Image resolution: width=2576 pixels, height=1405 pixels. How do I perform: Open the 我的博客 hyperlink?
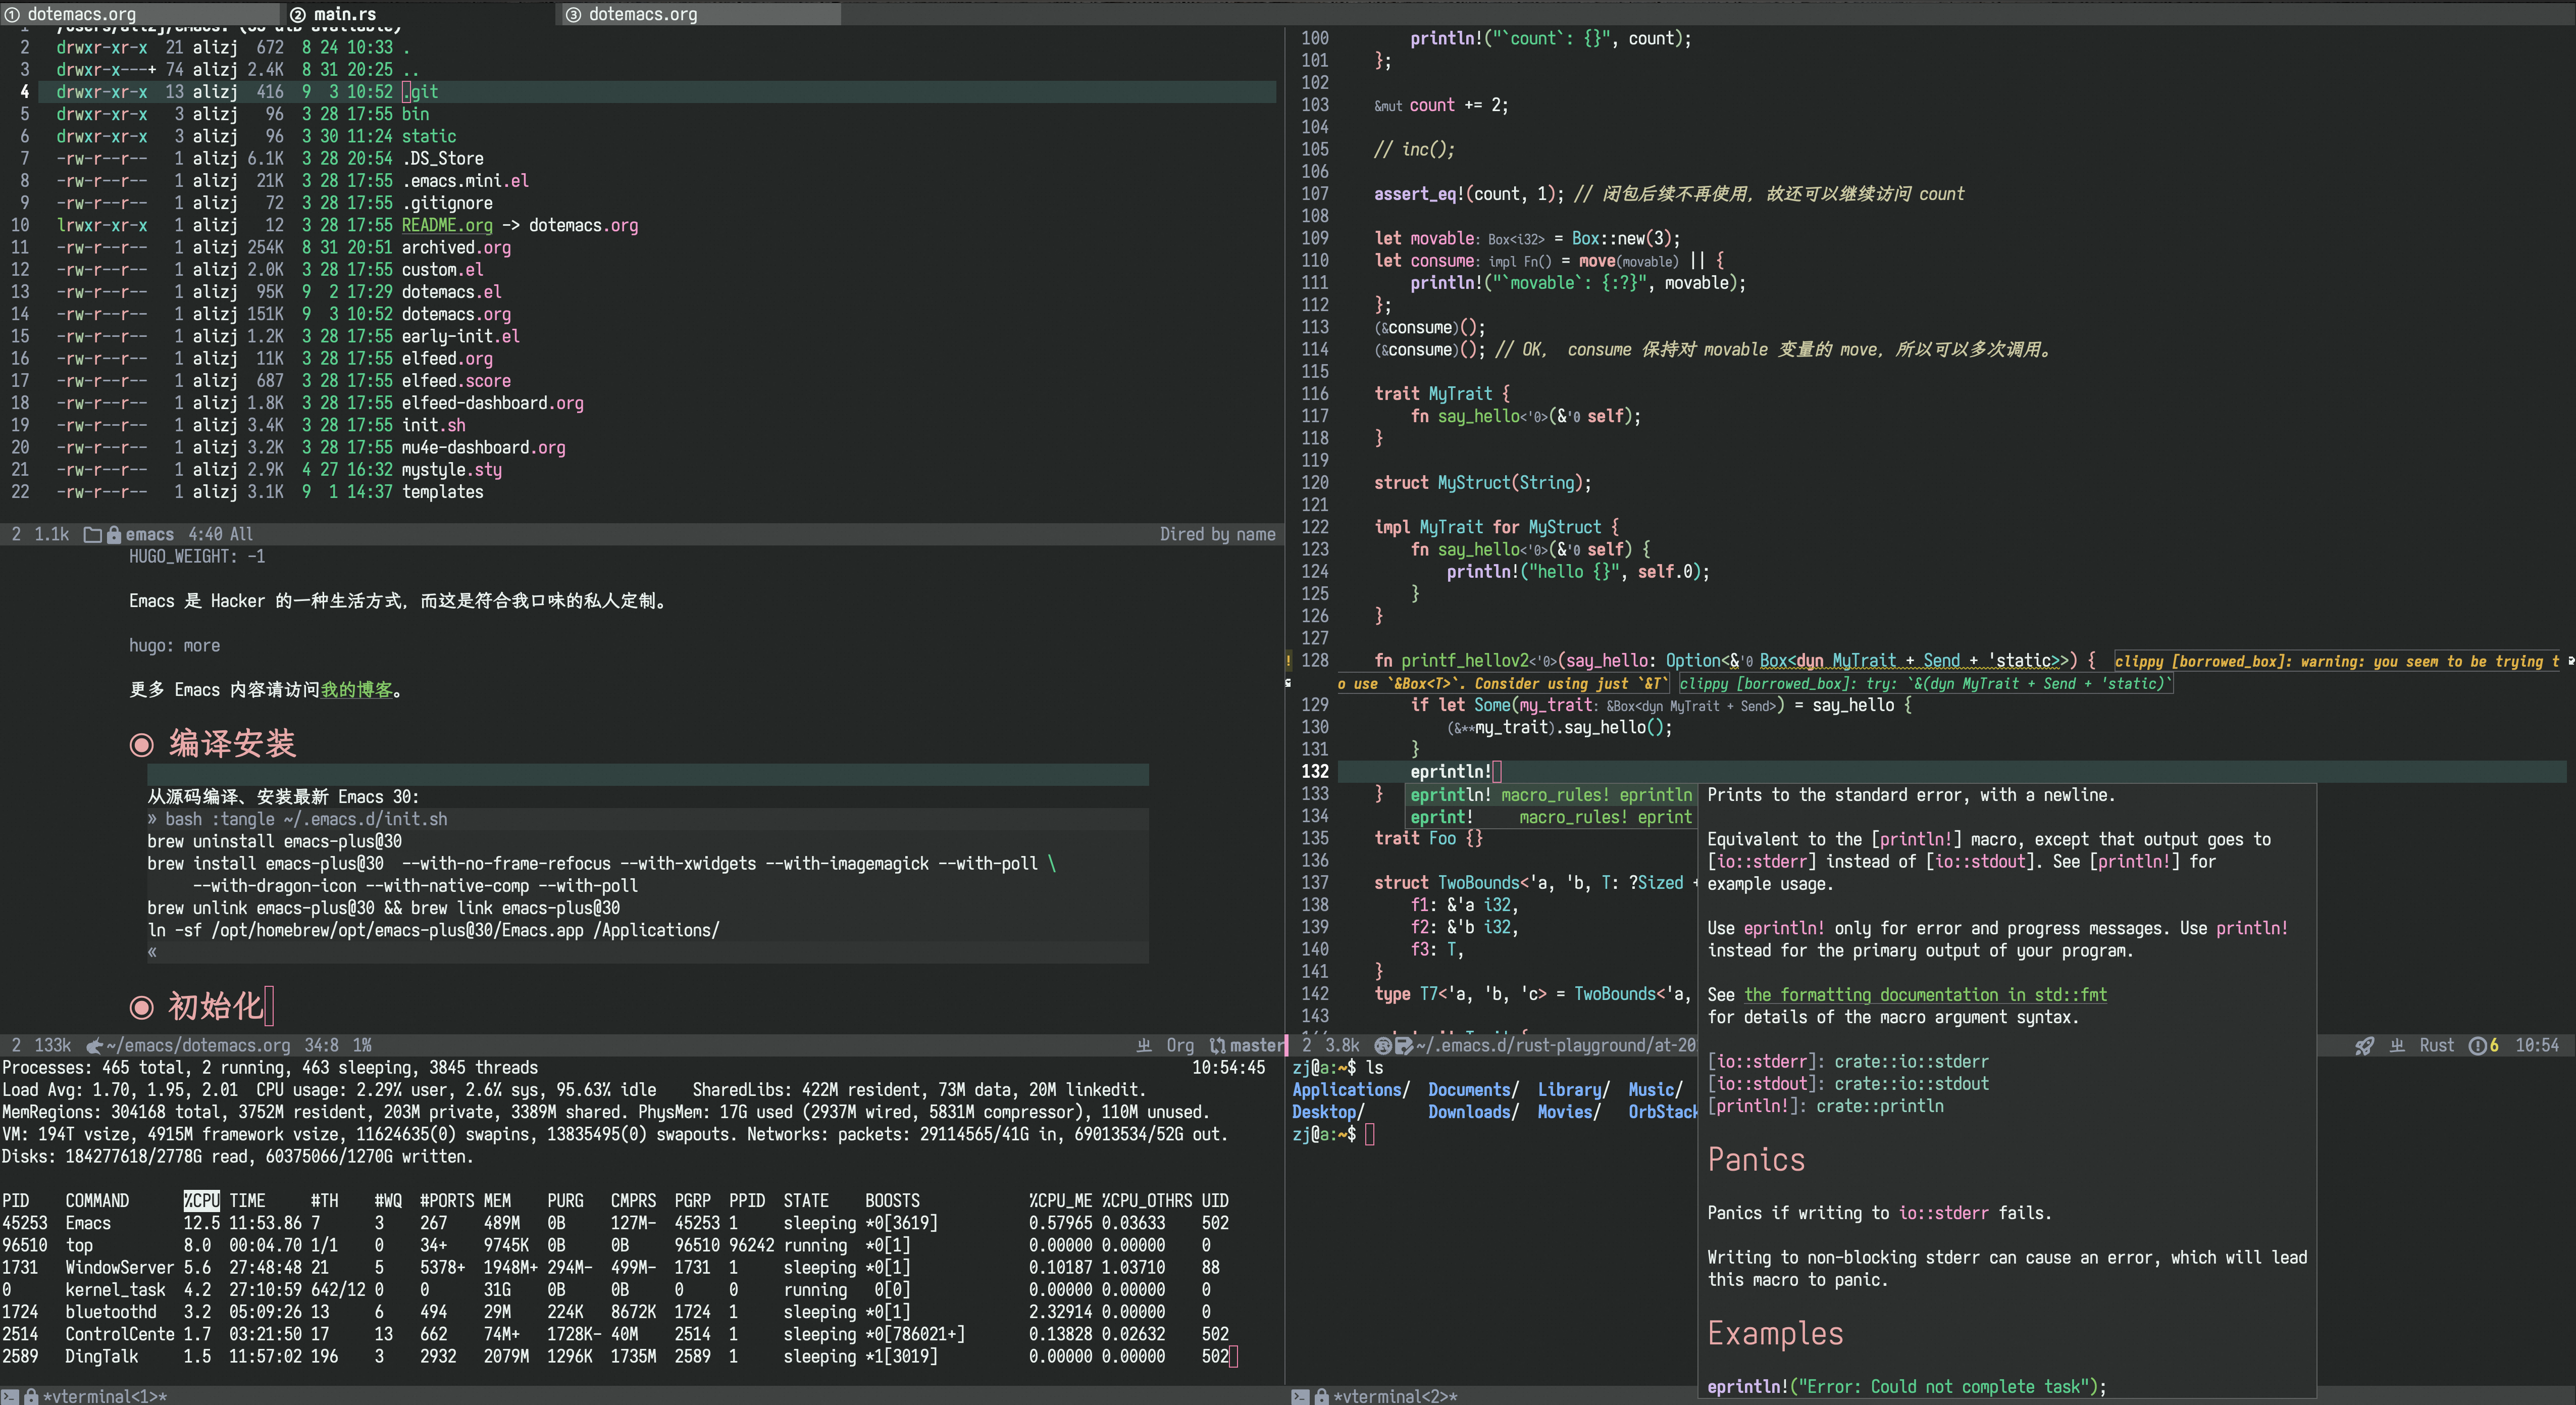click(x=356, y=690)
